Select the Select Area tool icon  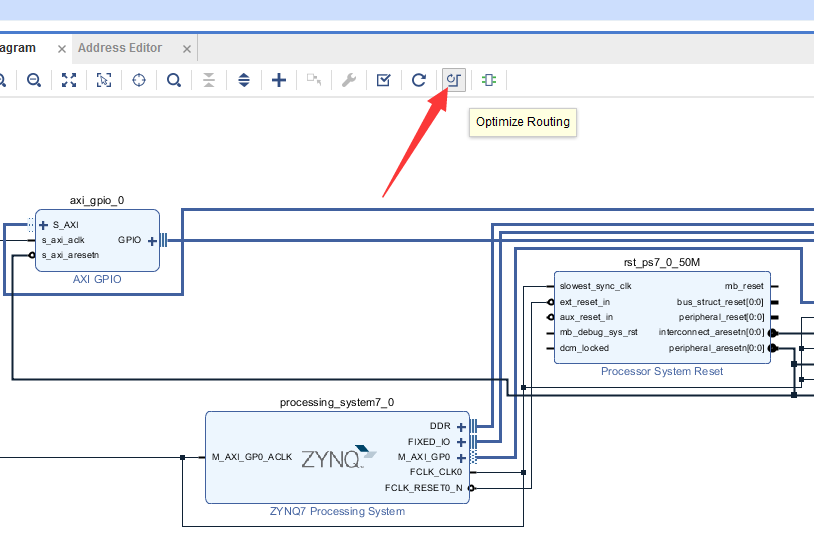[x=104, y=80]
